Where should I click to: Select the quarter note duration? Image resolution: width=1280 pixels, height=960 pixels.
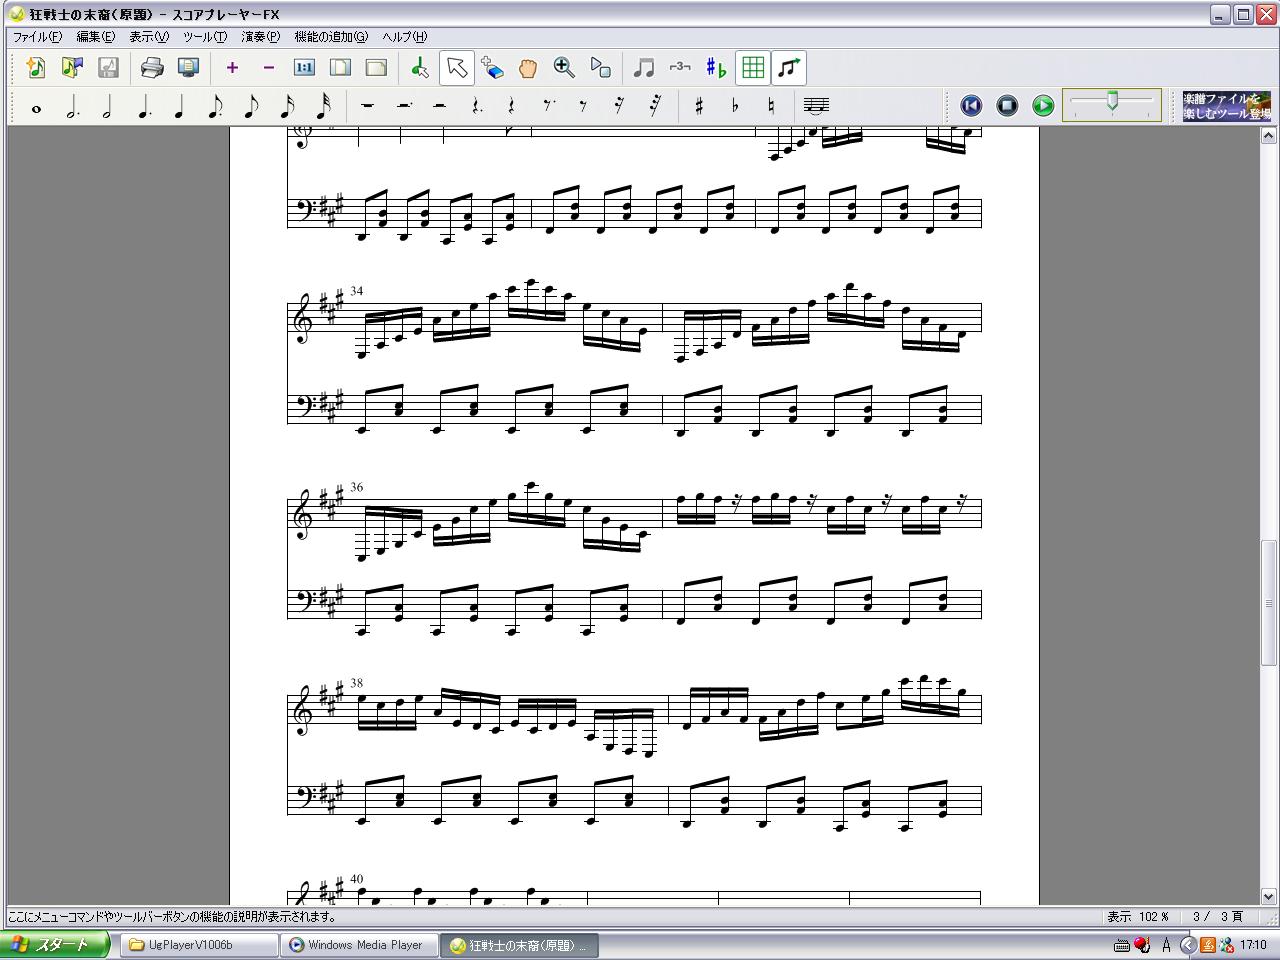tap(180, 107)
